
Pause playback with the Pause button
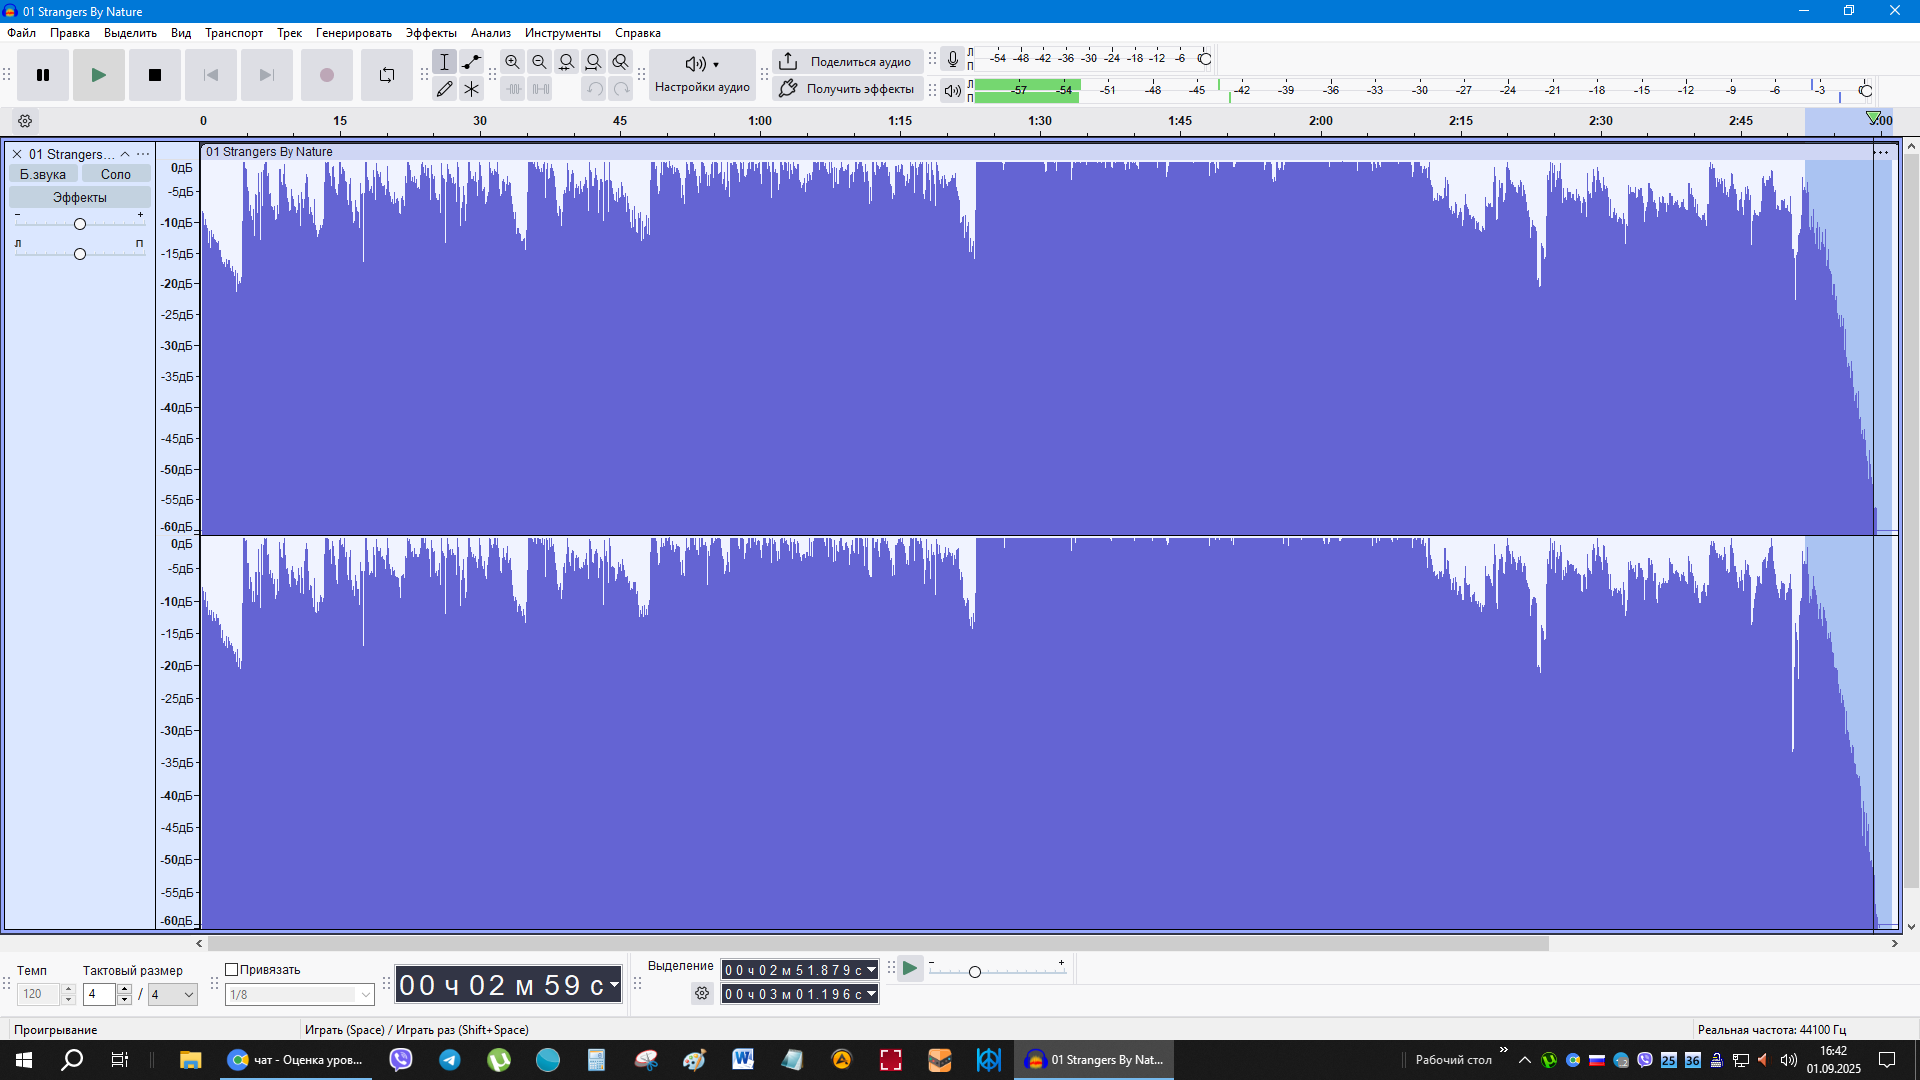[43, 75]
